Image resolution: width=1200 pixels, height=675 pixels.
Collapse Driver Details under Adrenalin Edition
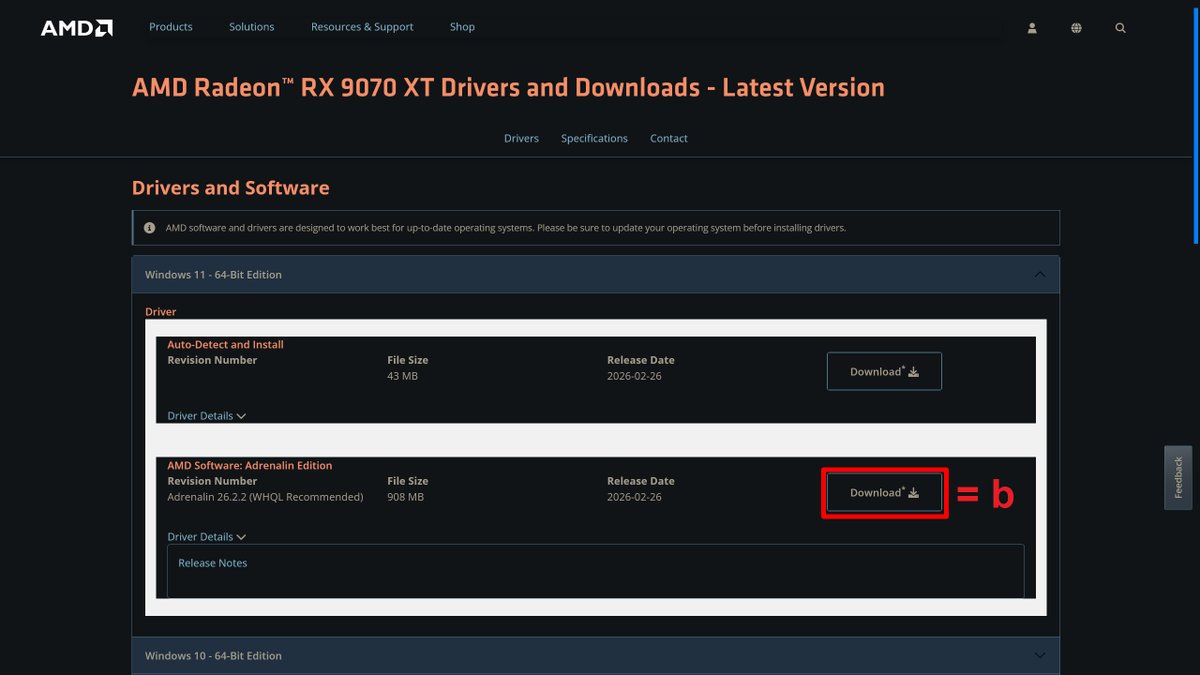[206, 537]
